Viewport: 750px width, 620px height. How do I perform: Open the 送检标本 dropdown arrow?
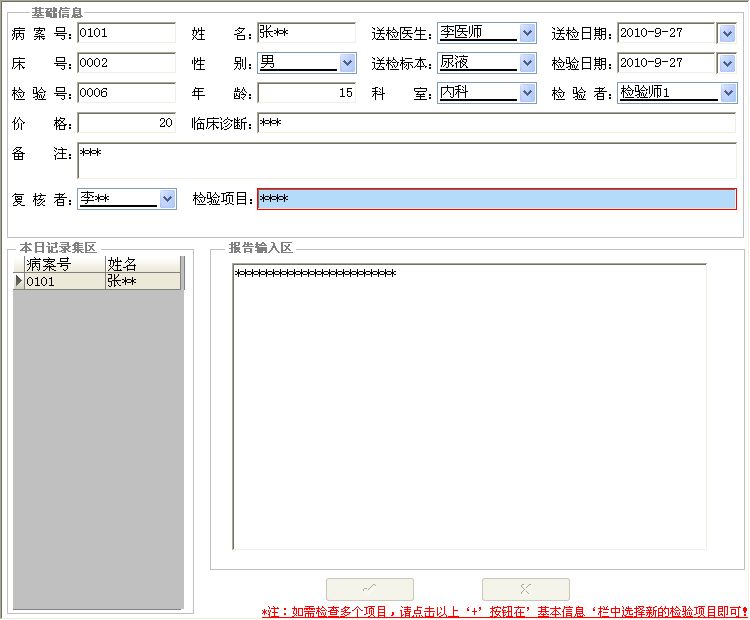(527, 63)
